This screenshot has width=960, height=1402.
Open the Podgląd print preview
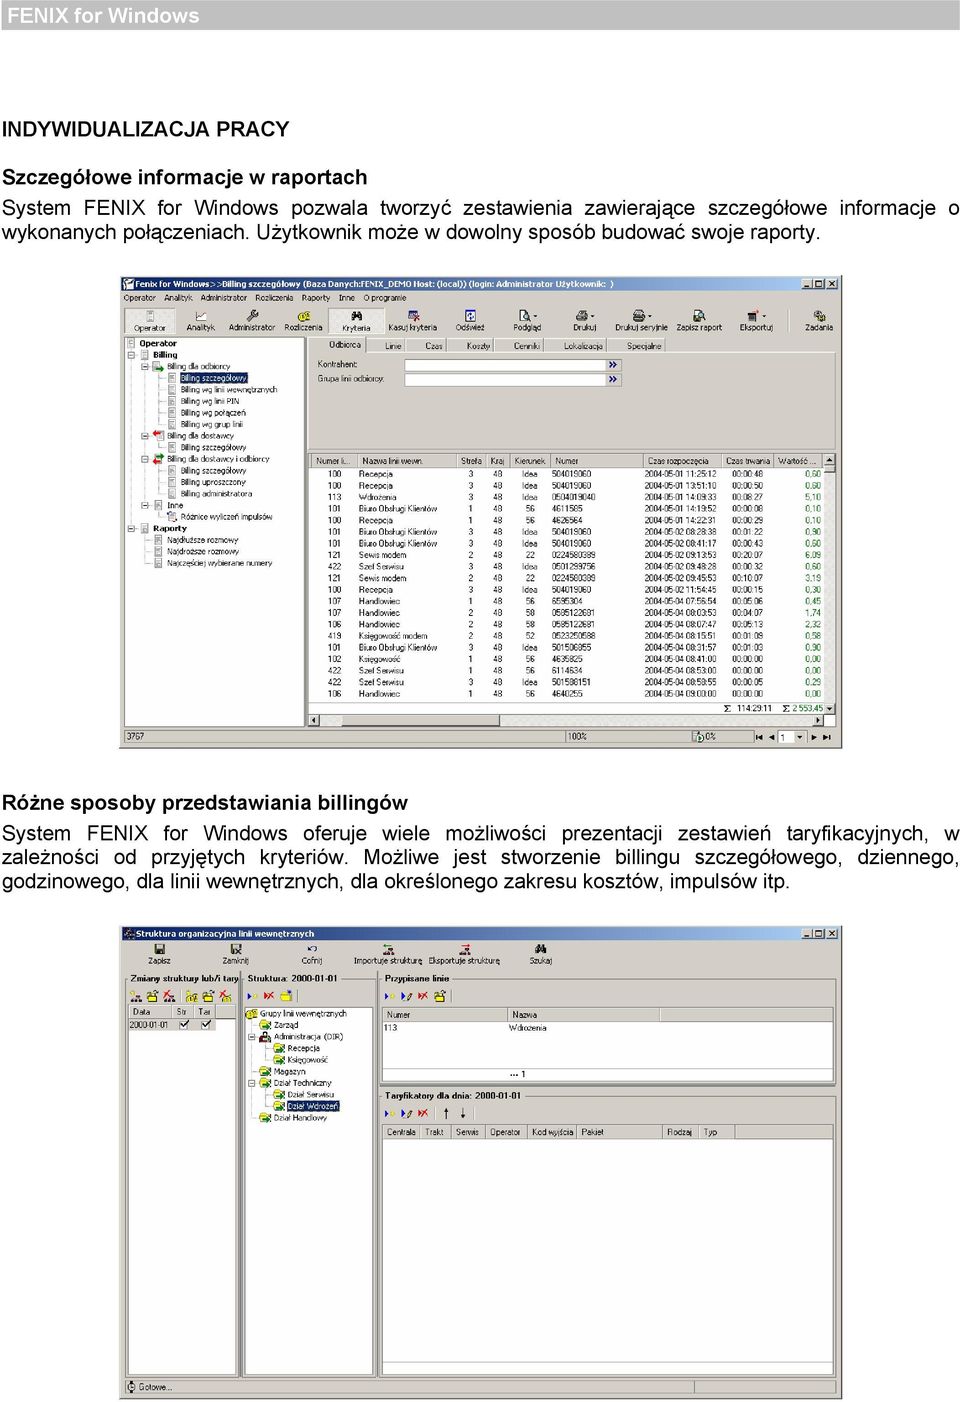(x=527, y=321)
